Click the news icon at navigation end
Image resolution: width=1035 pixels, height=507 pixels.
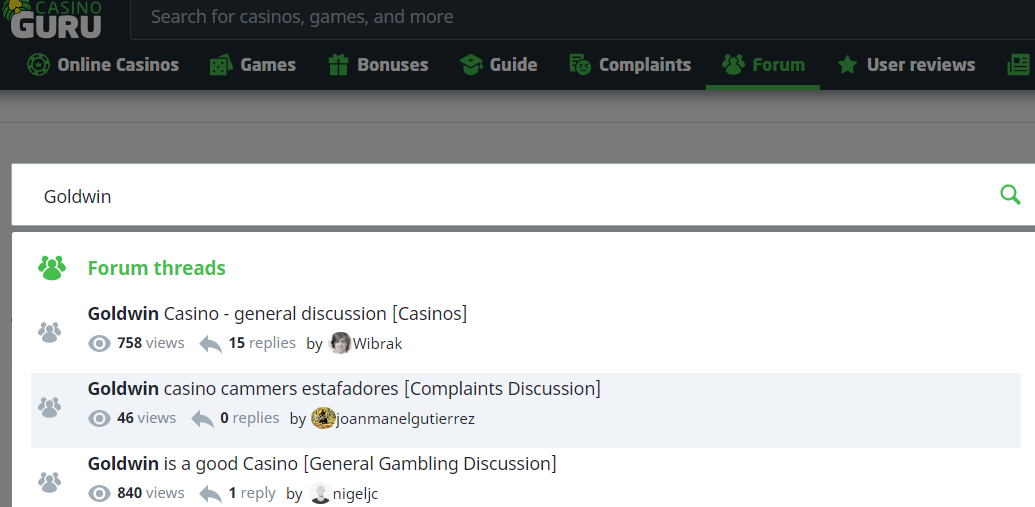click(x=1019, y=65)
